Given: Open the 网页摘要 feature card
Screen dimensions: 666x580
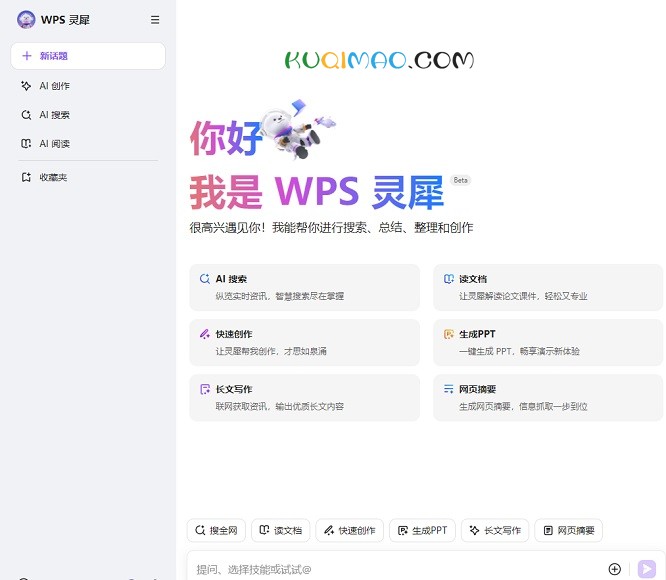Looking at the screenshot, I should tap(548, 398).
